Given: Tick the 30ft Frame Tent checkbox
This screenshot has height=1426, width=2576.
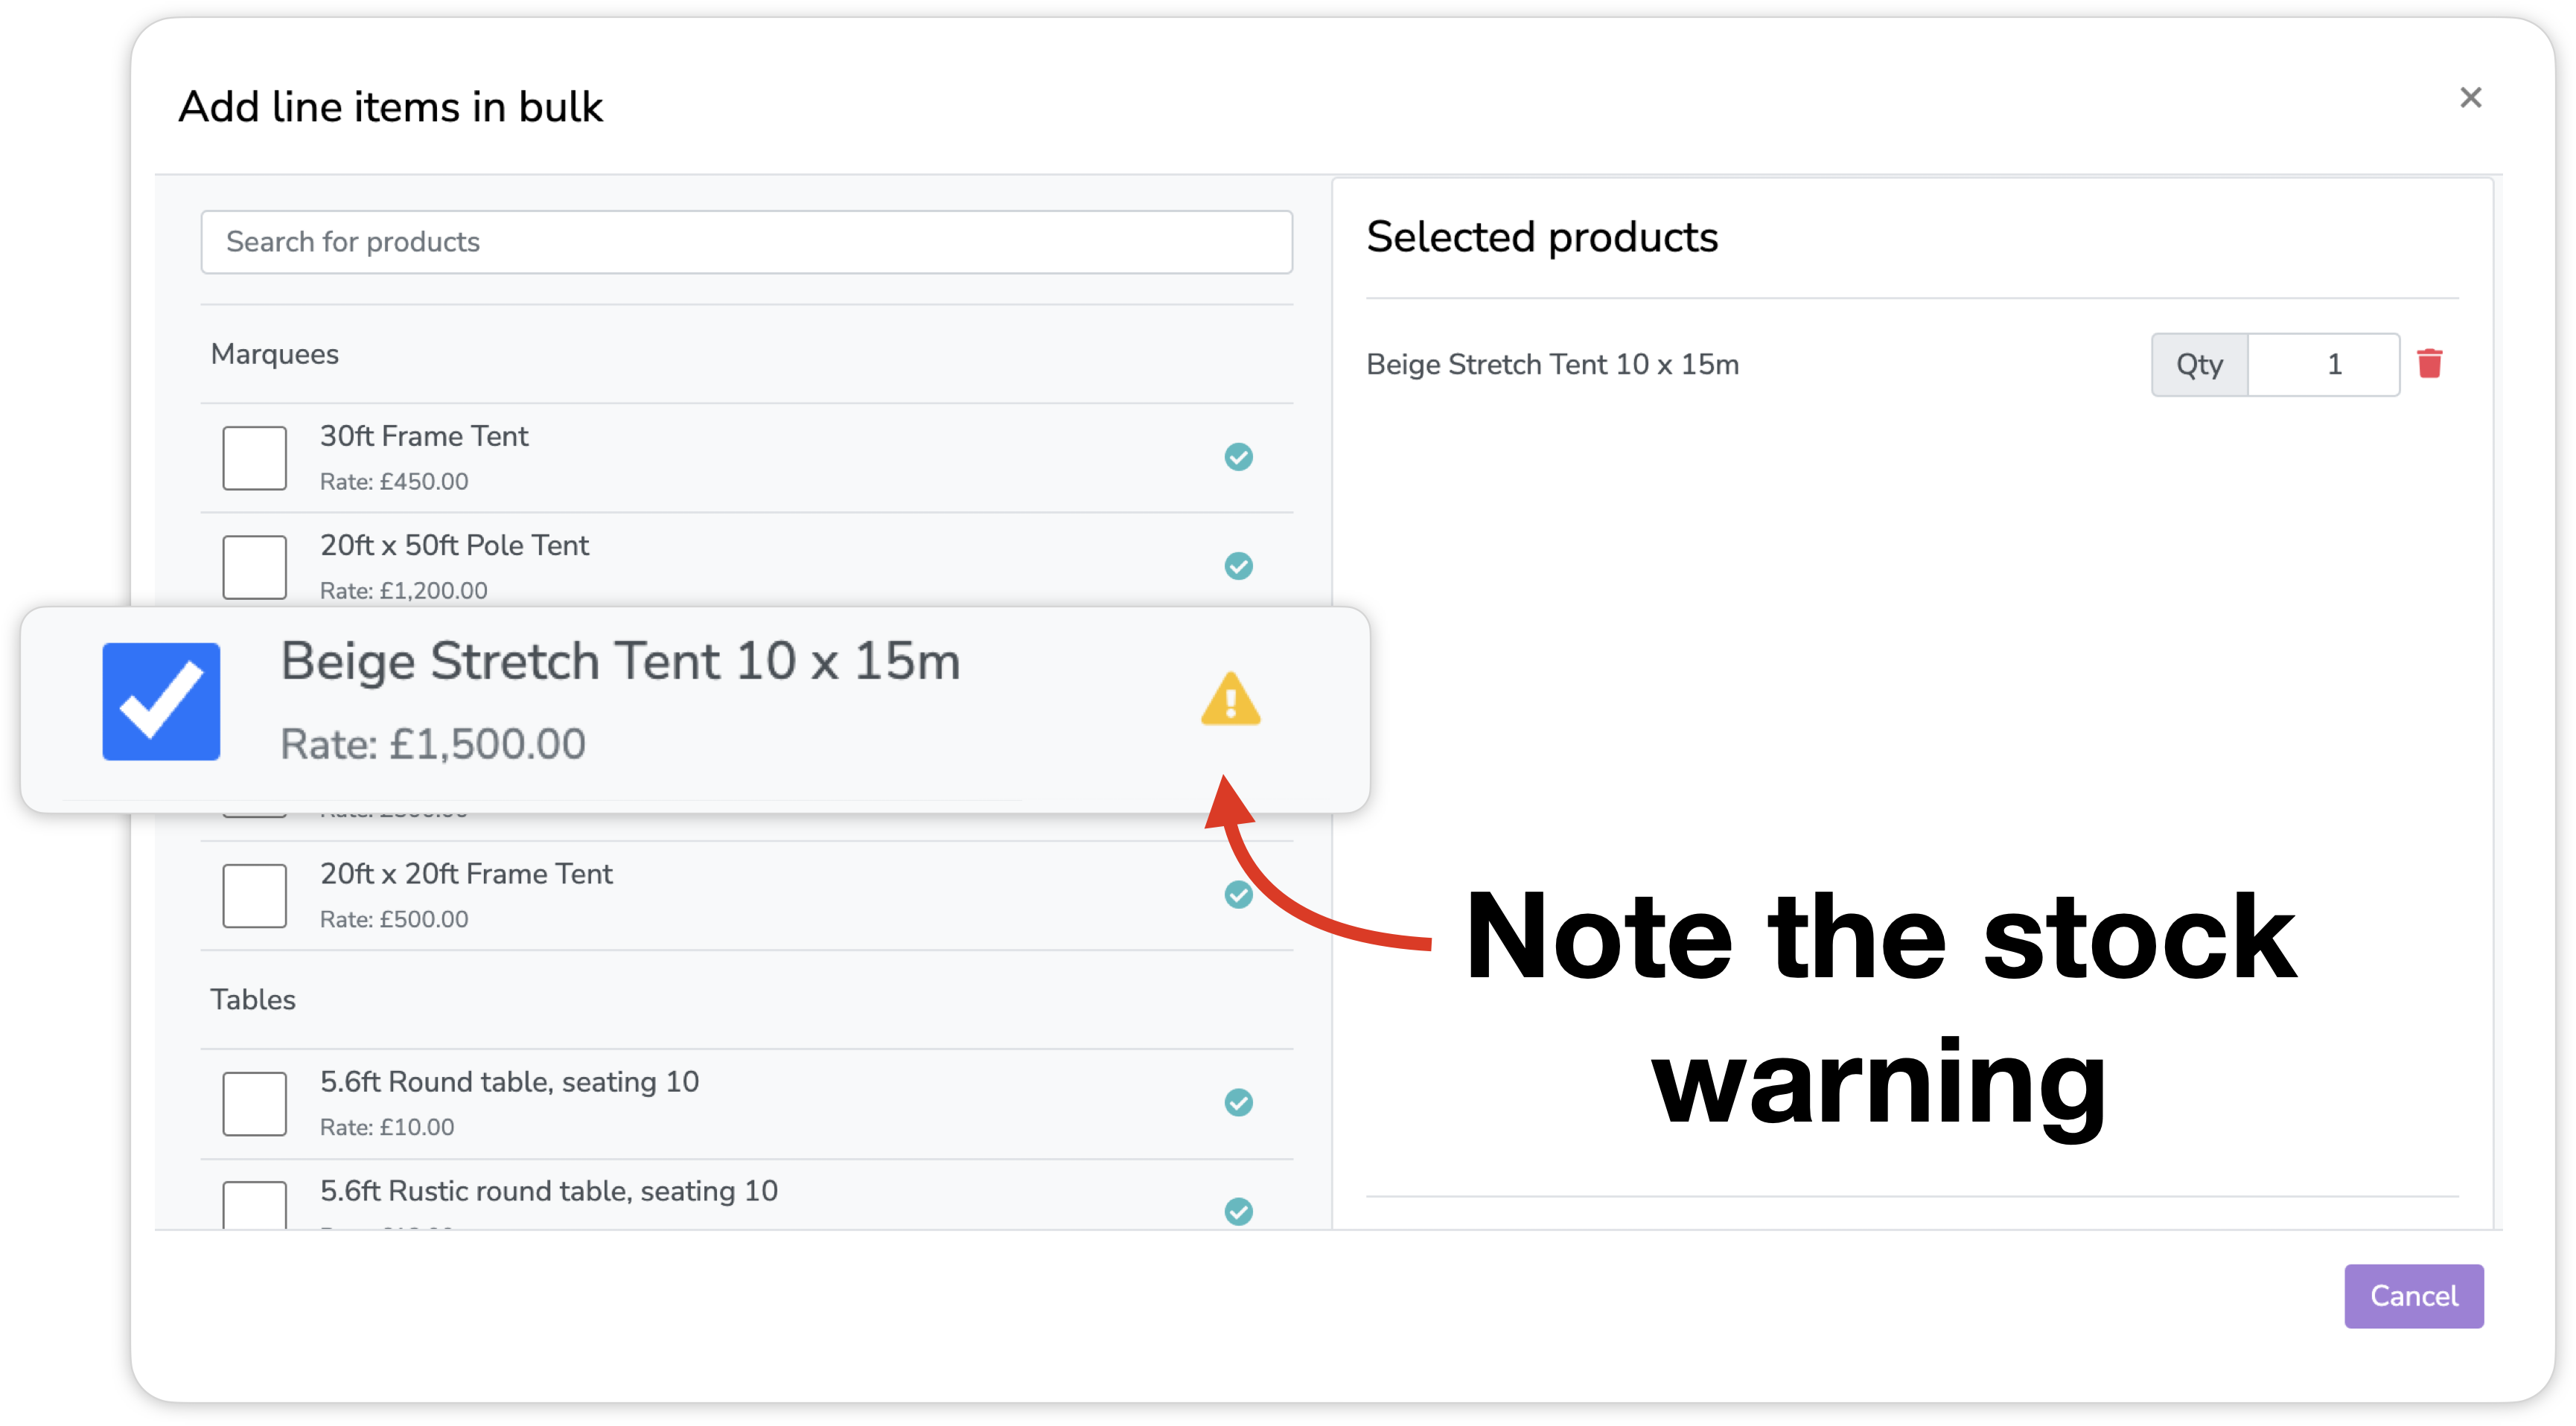Looking at the screenshot, I should coord(254,458).
